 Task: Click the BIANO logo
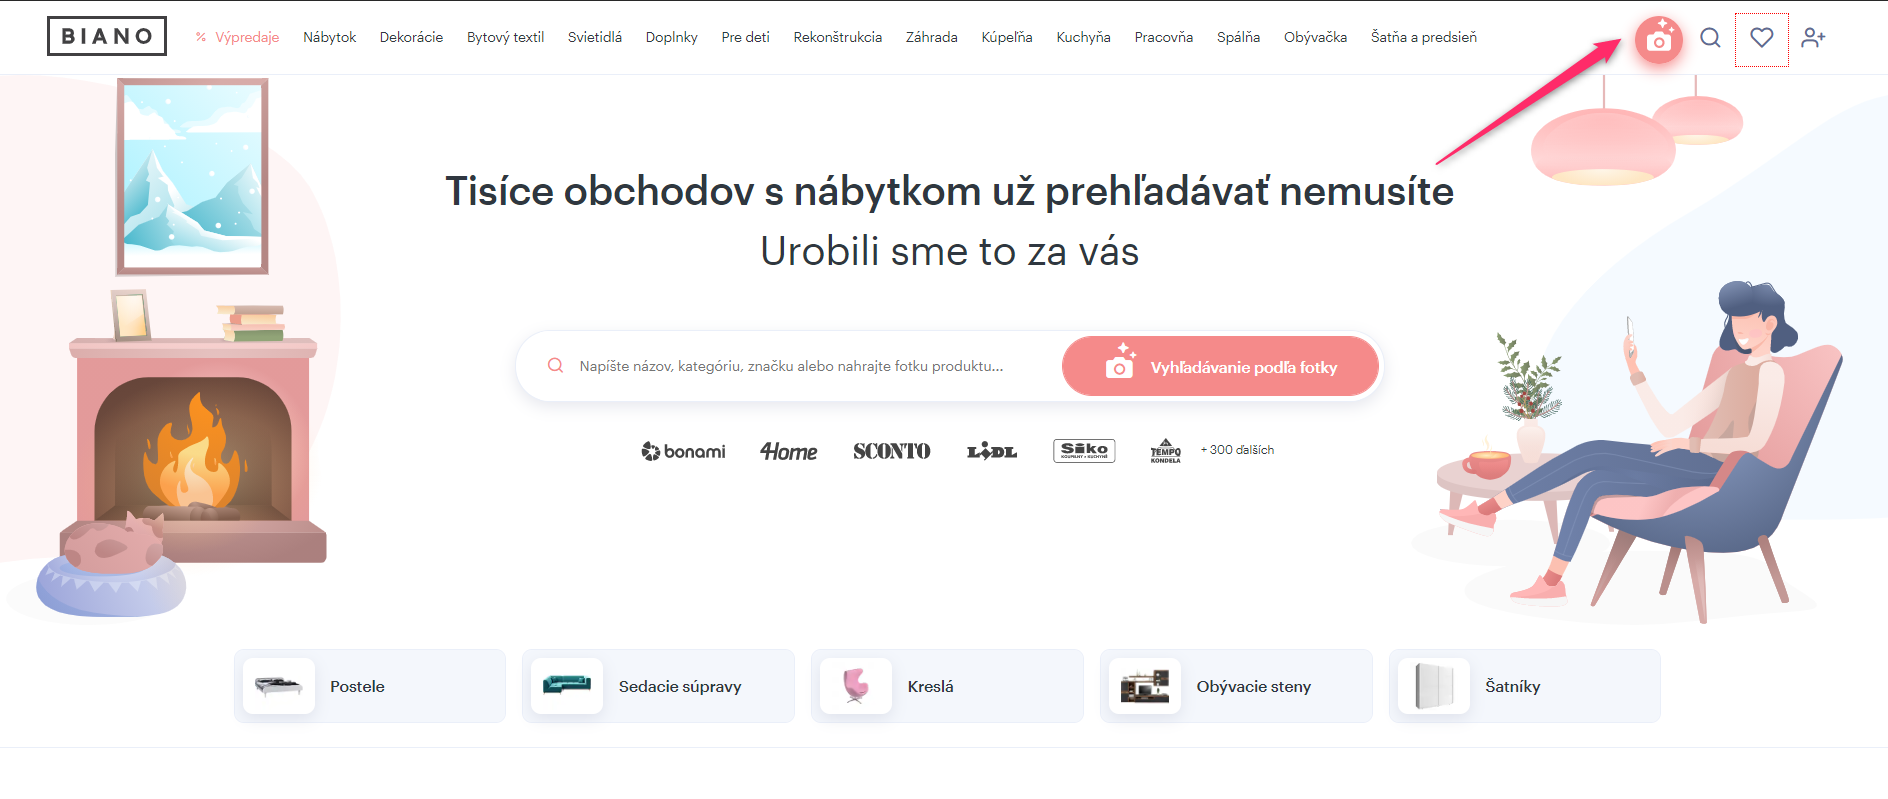(107, 36)
